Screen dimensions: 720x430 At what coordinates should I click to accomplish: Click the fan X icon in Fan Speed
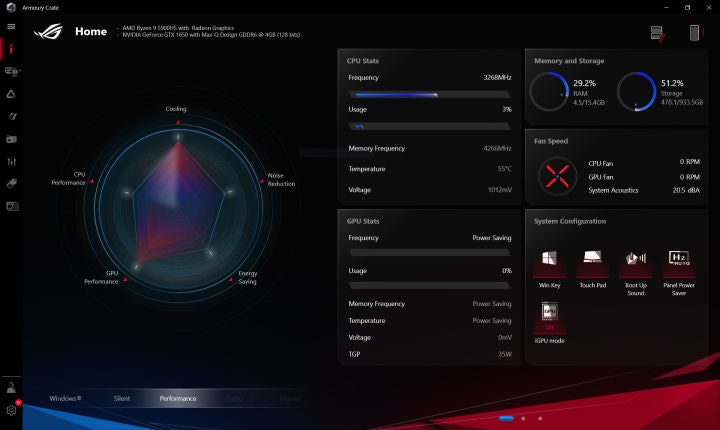[x=557, y=176]
